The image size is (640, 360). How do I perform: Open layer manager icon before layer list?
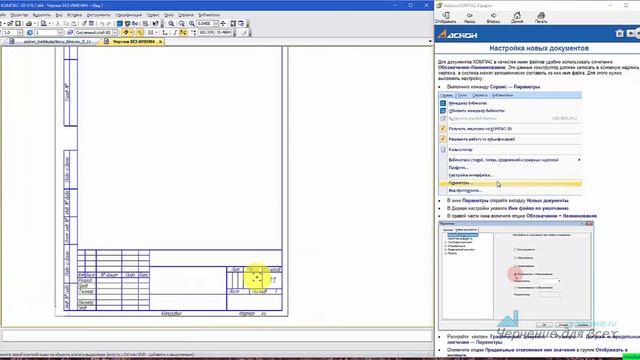pyautogui.click(x=70, y=32)
